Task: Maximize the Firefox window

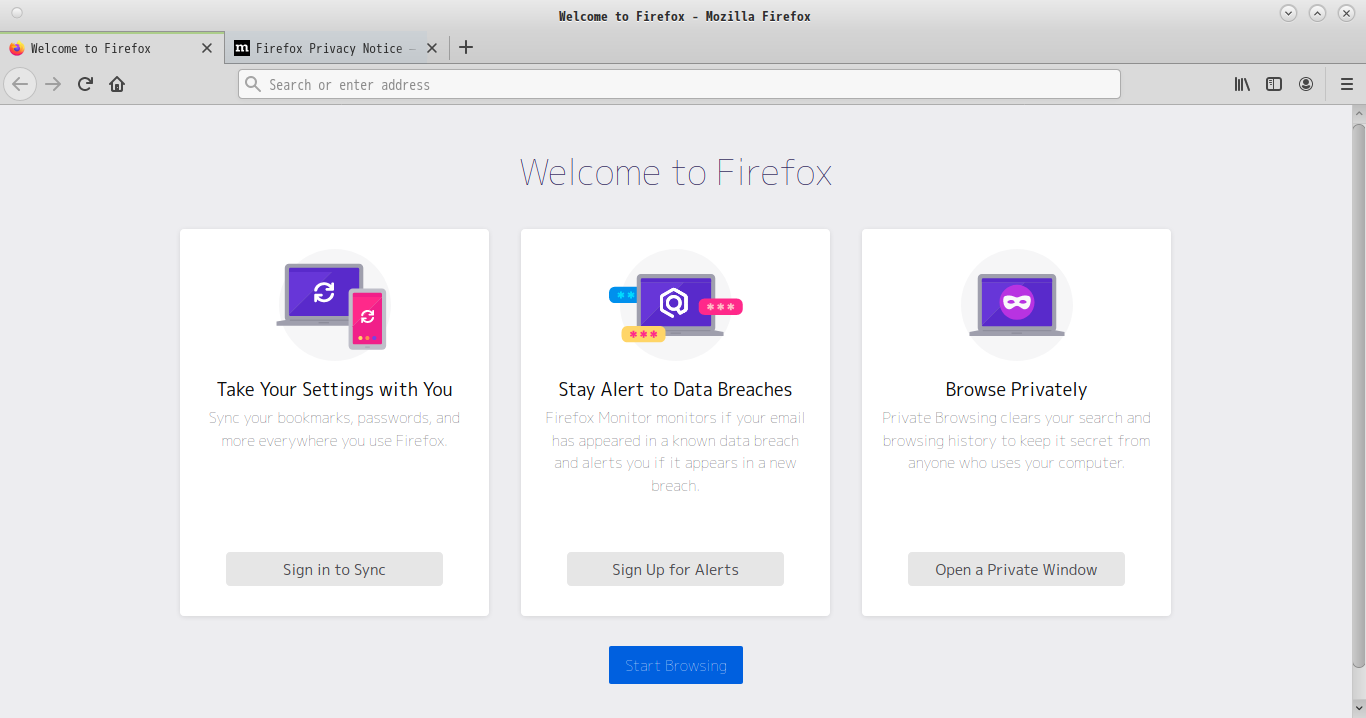Action: pyautogui.click(x=1318, y=13)
